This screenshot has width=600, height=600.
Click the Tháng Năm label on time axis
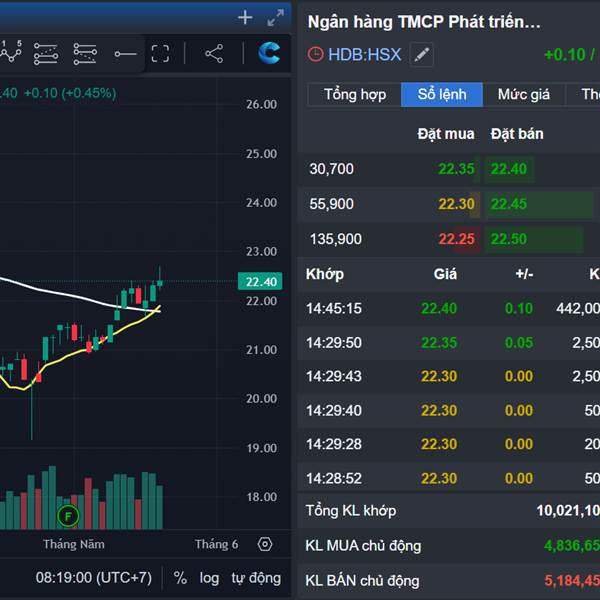[74, 544]
